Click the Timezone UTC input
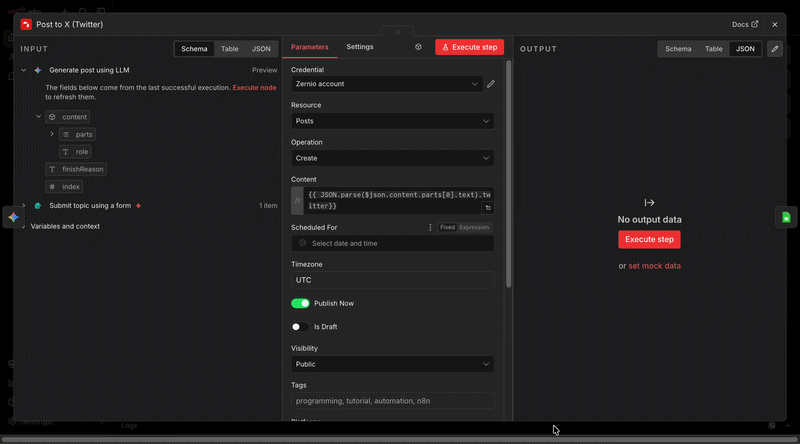The height and width of the screenshot is (444, 800). tap(392, 280)
